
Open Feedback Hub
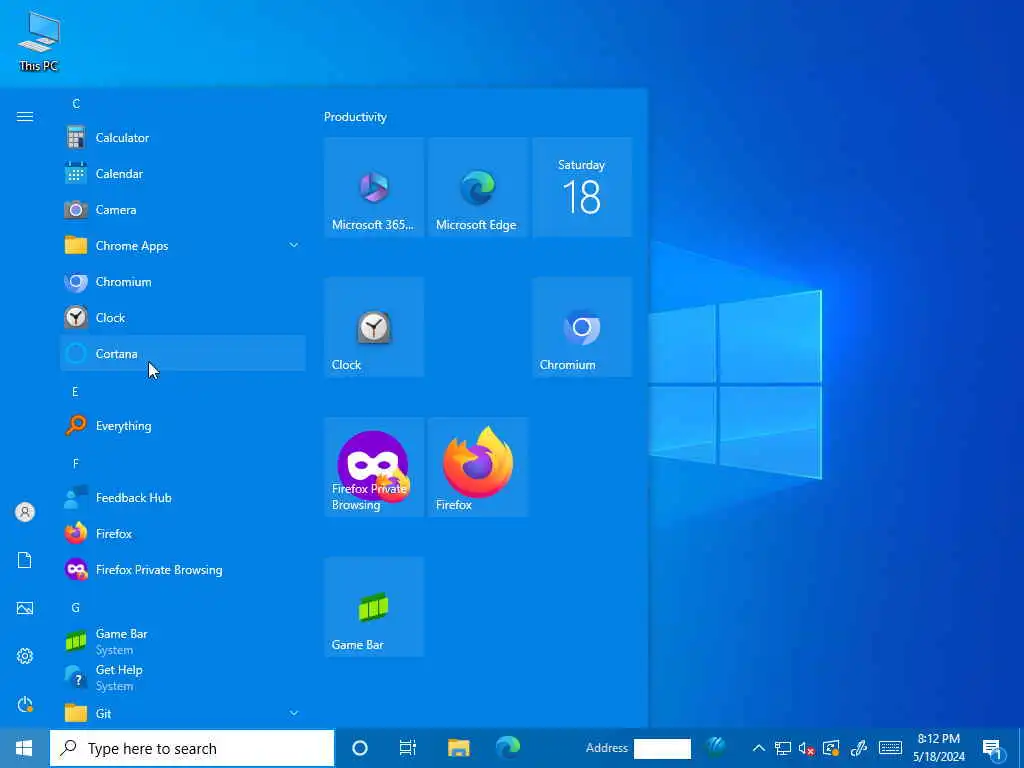pyautogui.click(x=183, y=498)
